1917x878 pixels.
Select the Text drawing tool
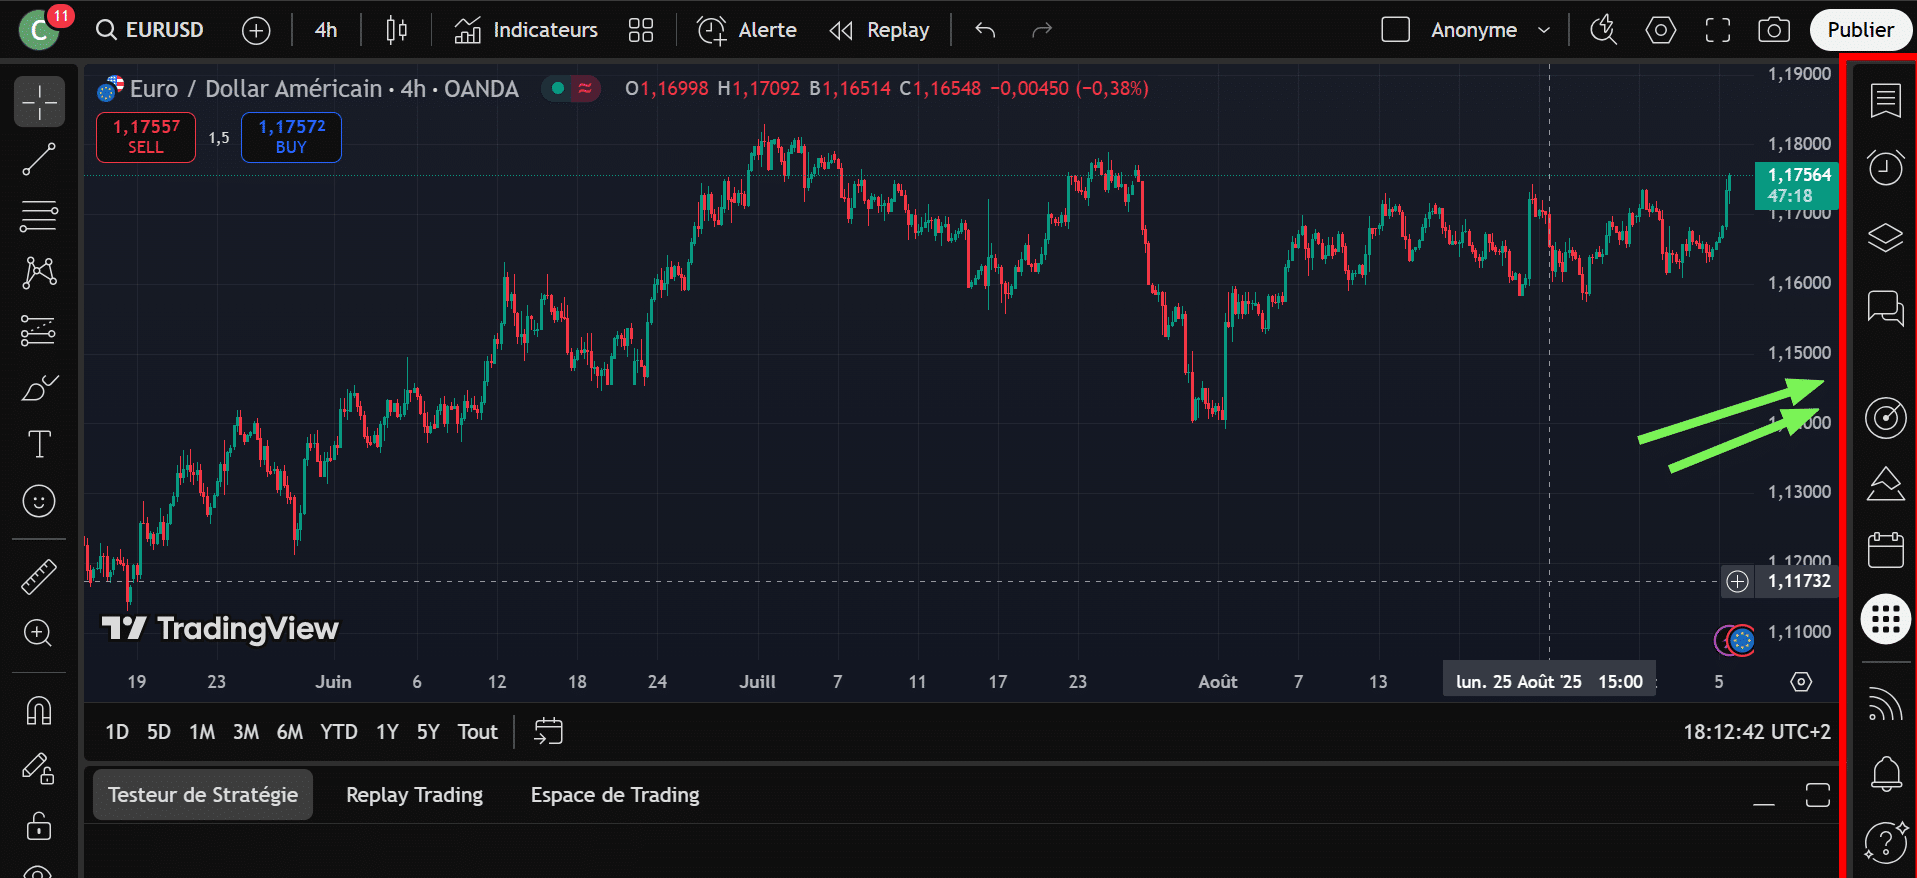[x=39, y=444]
